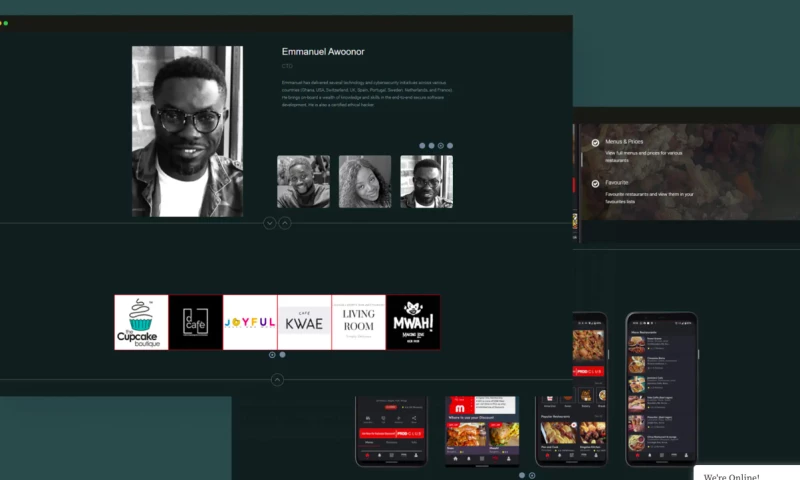Click the Cafe Kwae logo
Screen dimensions: 800x480
click(304, 322)
